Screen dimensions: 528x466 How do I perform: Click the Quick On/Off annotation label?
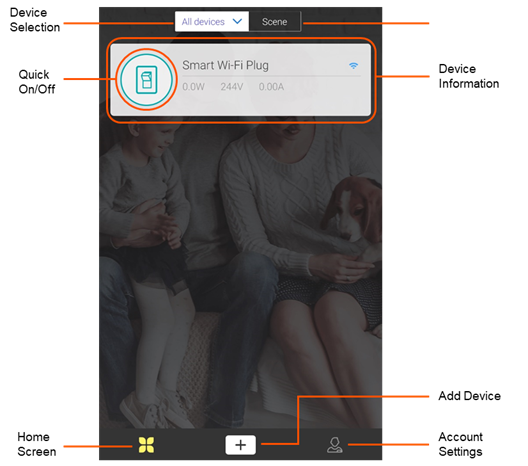coord(37,82)
